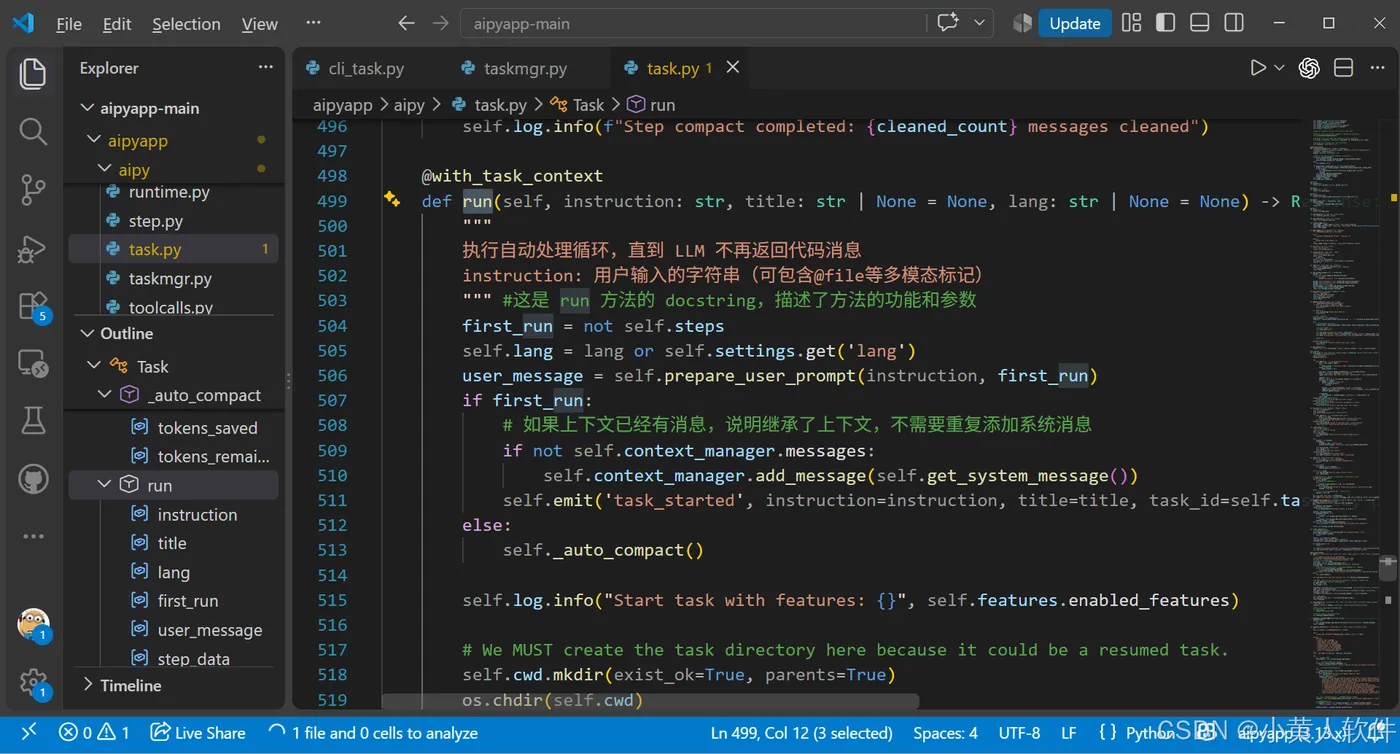Viewport: 1400px width, 754px height.
Task: Click the Spaces: 4 indentation setting
Action: 945,733
